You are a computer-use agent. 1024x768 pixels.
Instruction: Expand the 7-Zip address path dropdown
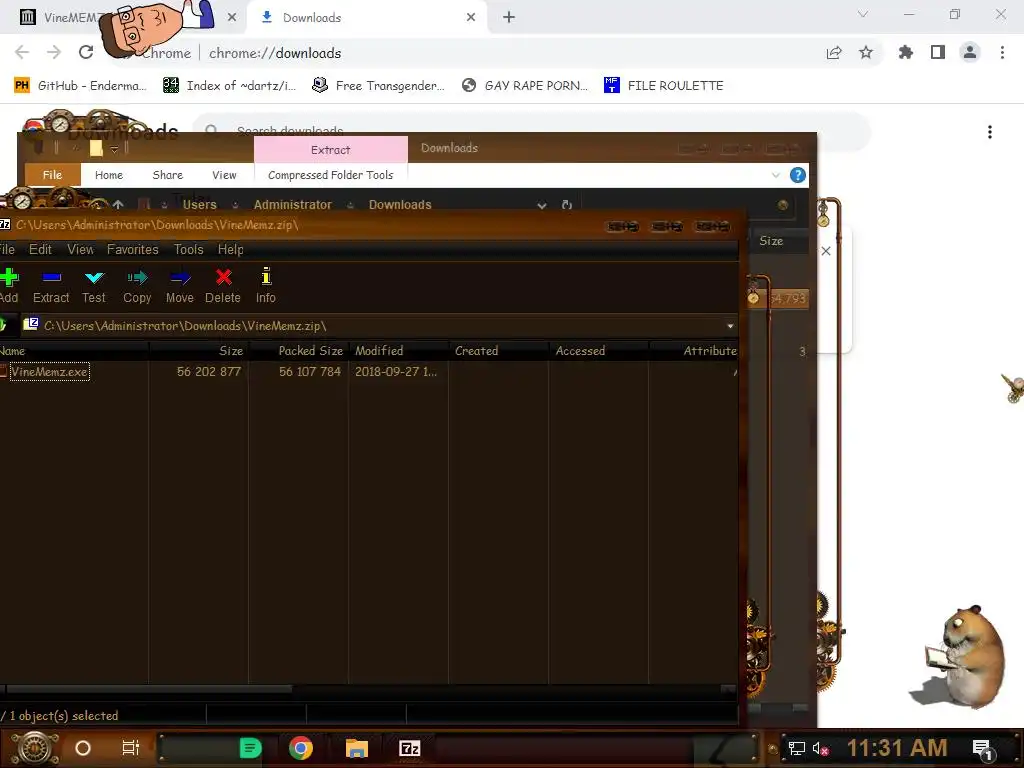[730, 326]
